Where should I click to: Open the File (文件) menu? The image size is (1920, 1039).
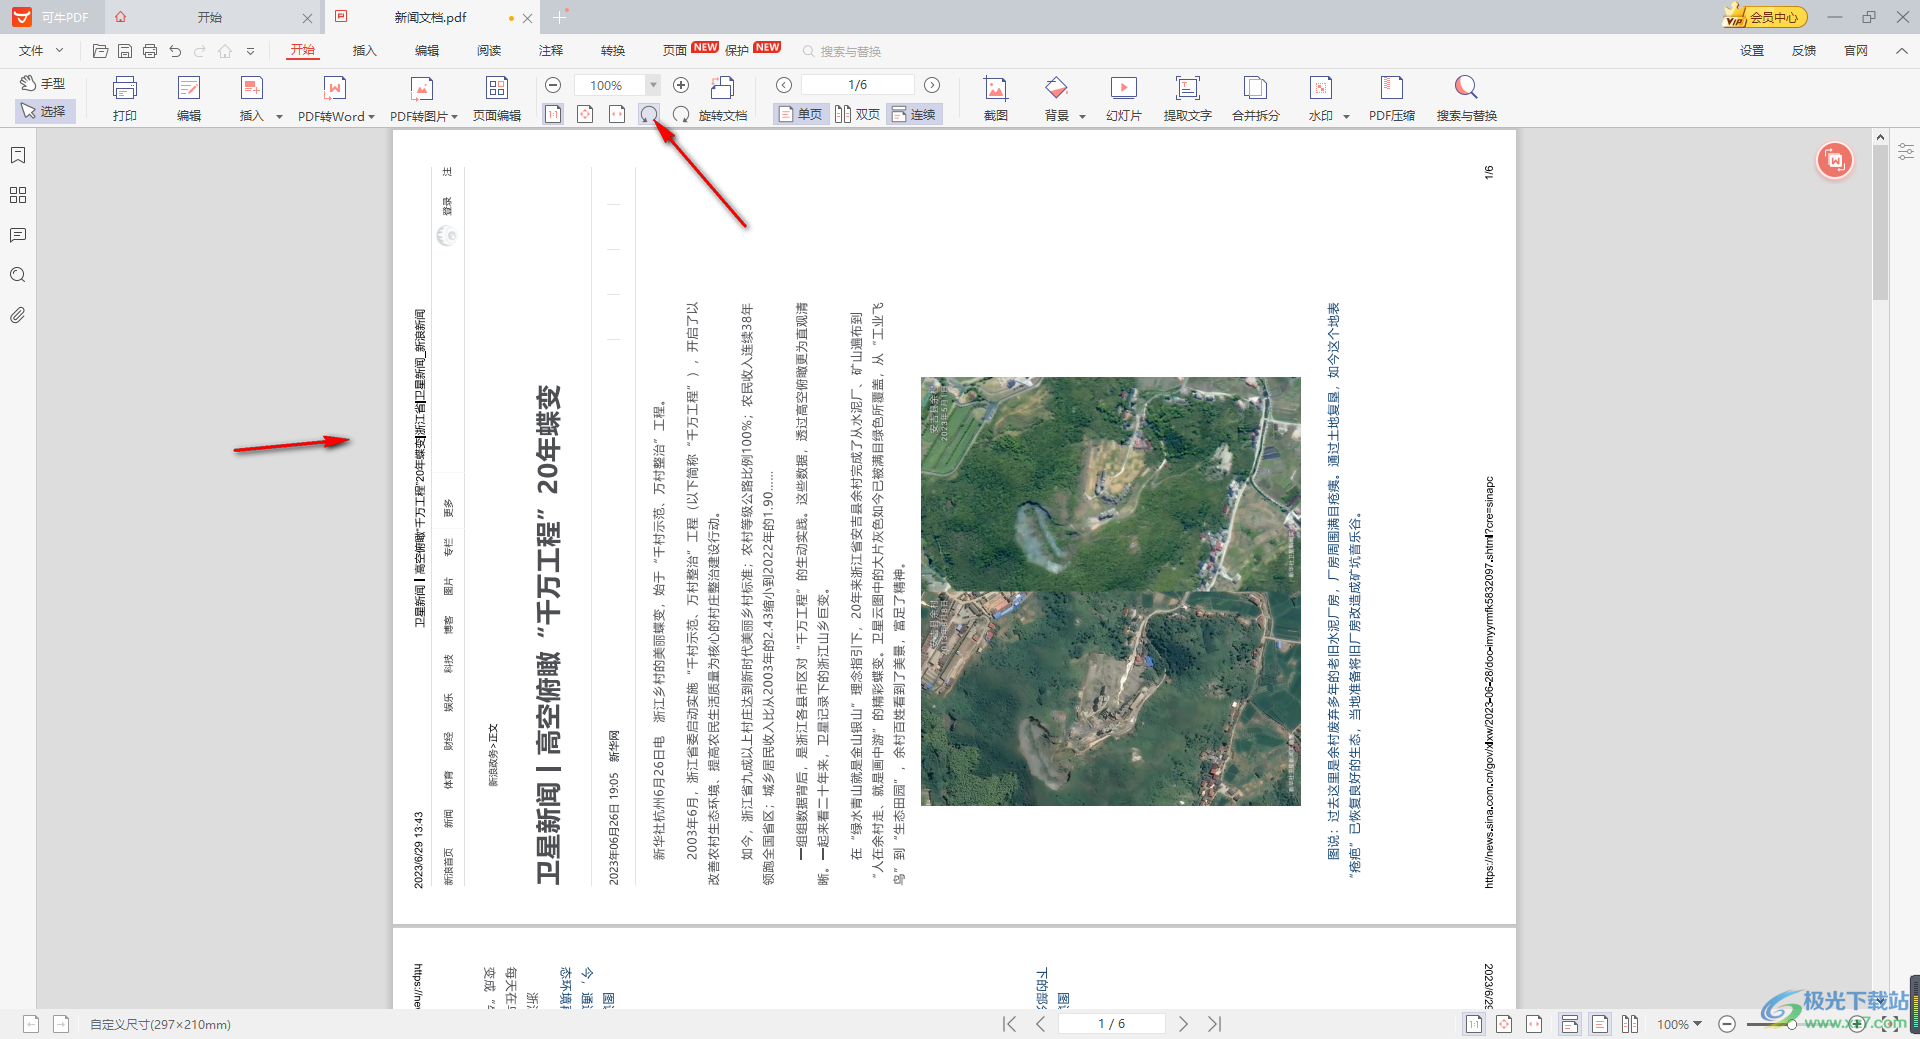click(41, 50)
